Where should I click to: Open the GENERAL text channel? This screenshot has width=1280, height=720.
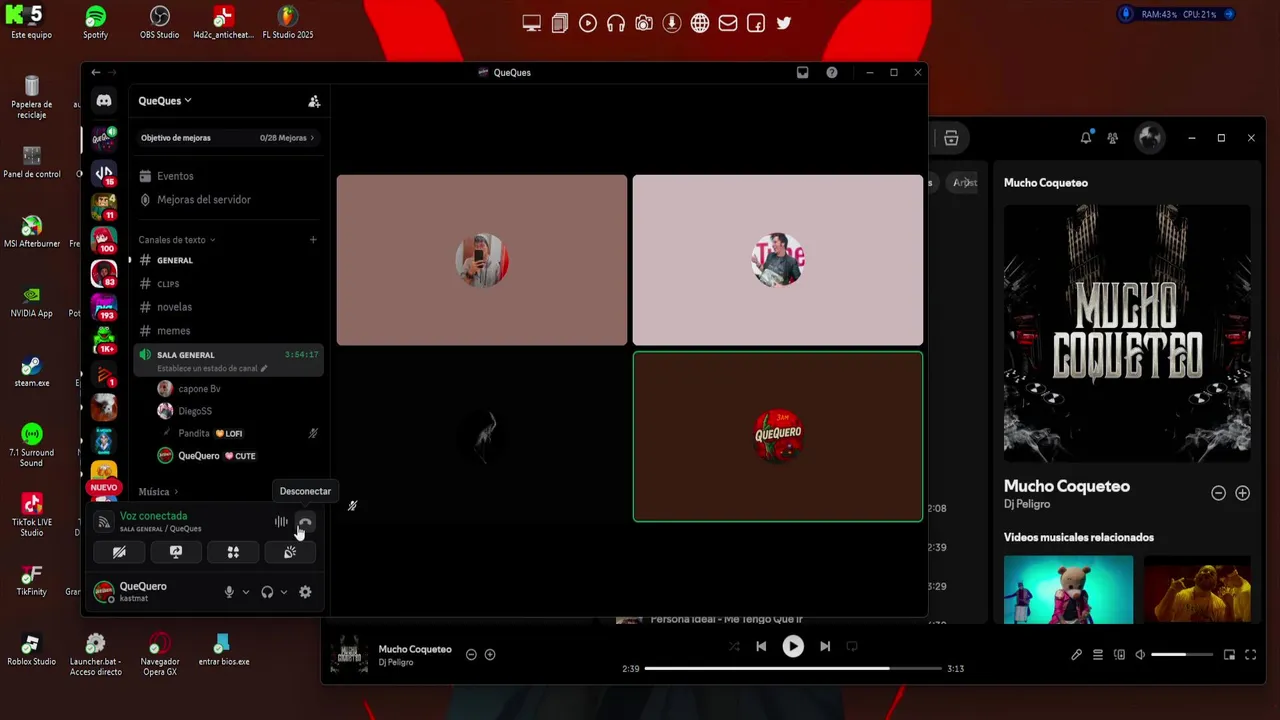pyautogui.click(x=228, y=260)
